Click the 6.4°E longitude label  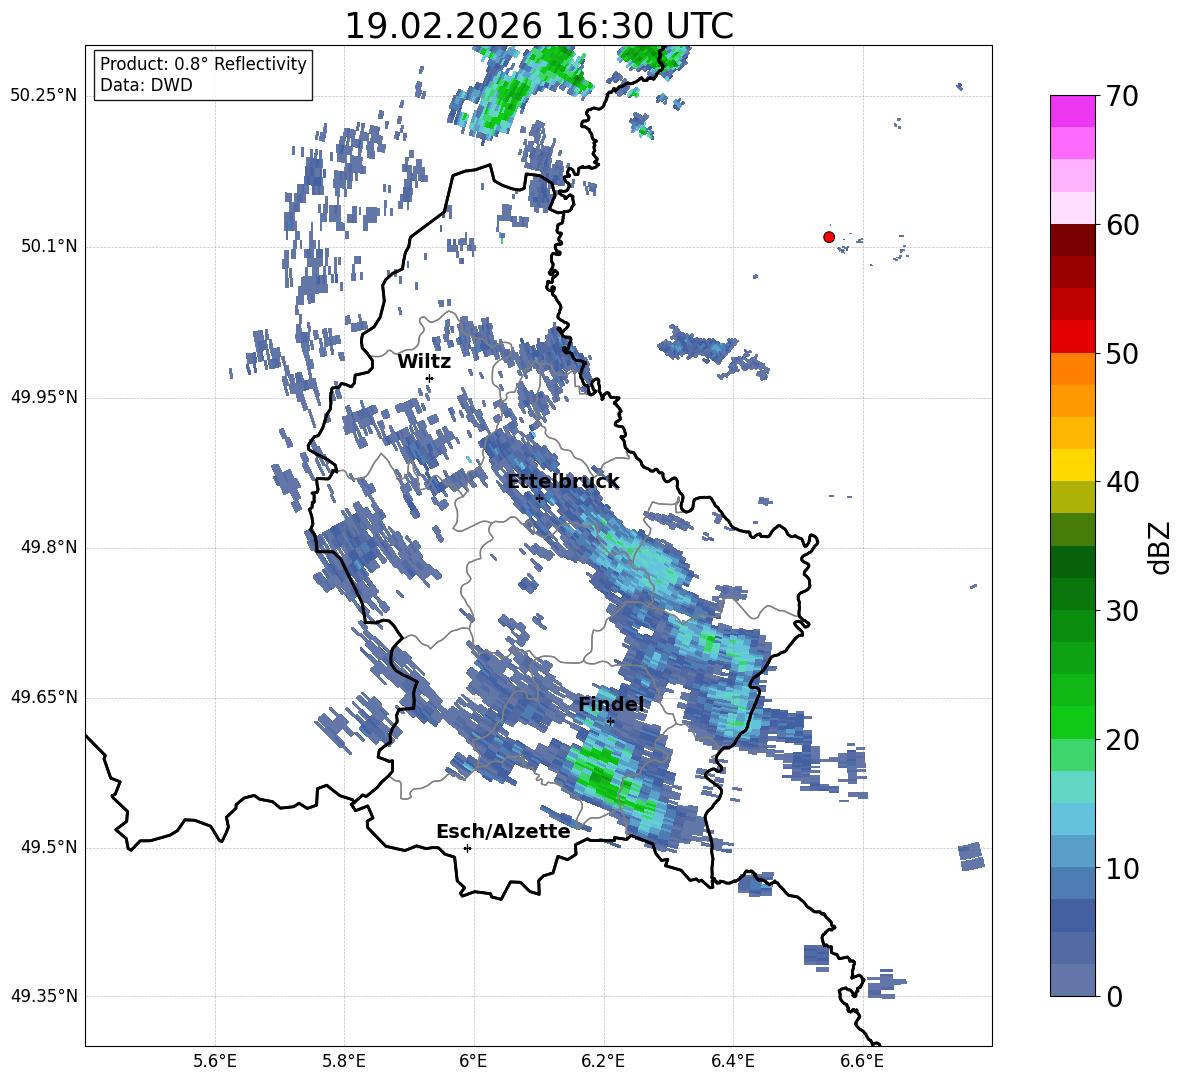(x=732, y=1061)
